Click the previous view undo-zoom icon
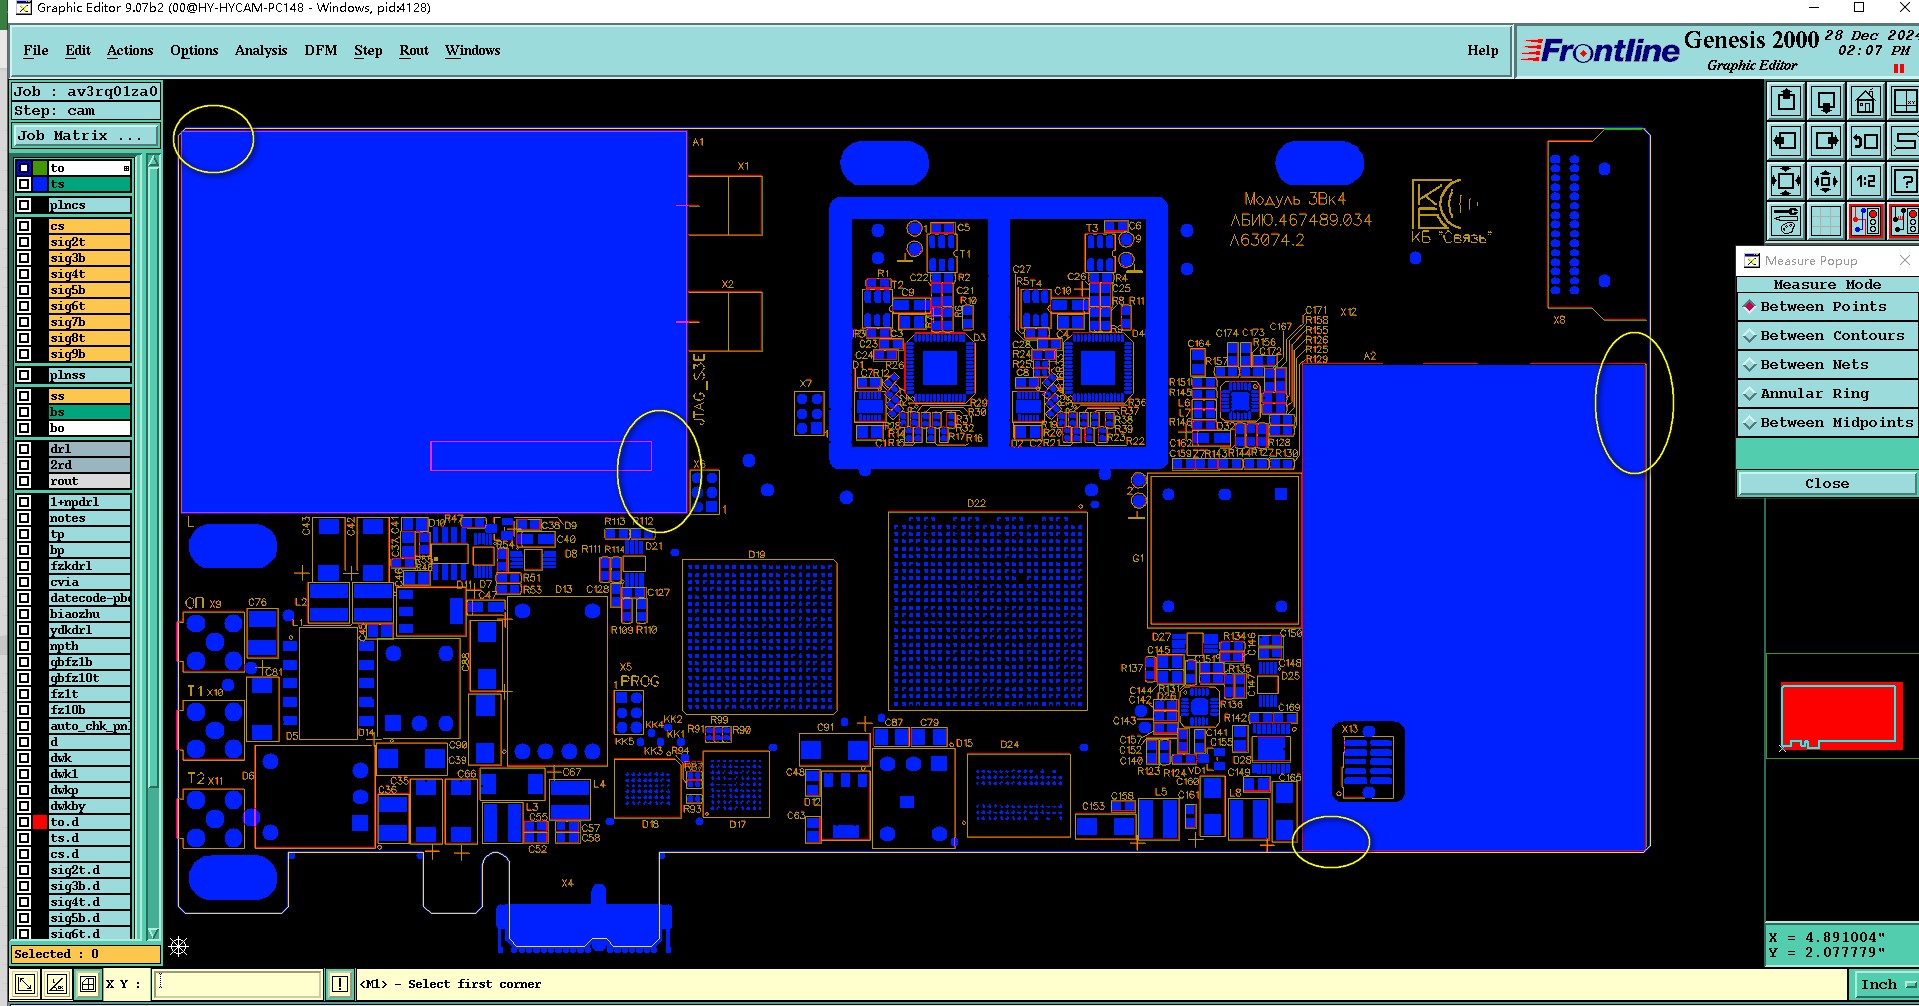The image size is (1919, 1006). (1865, 141)
